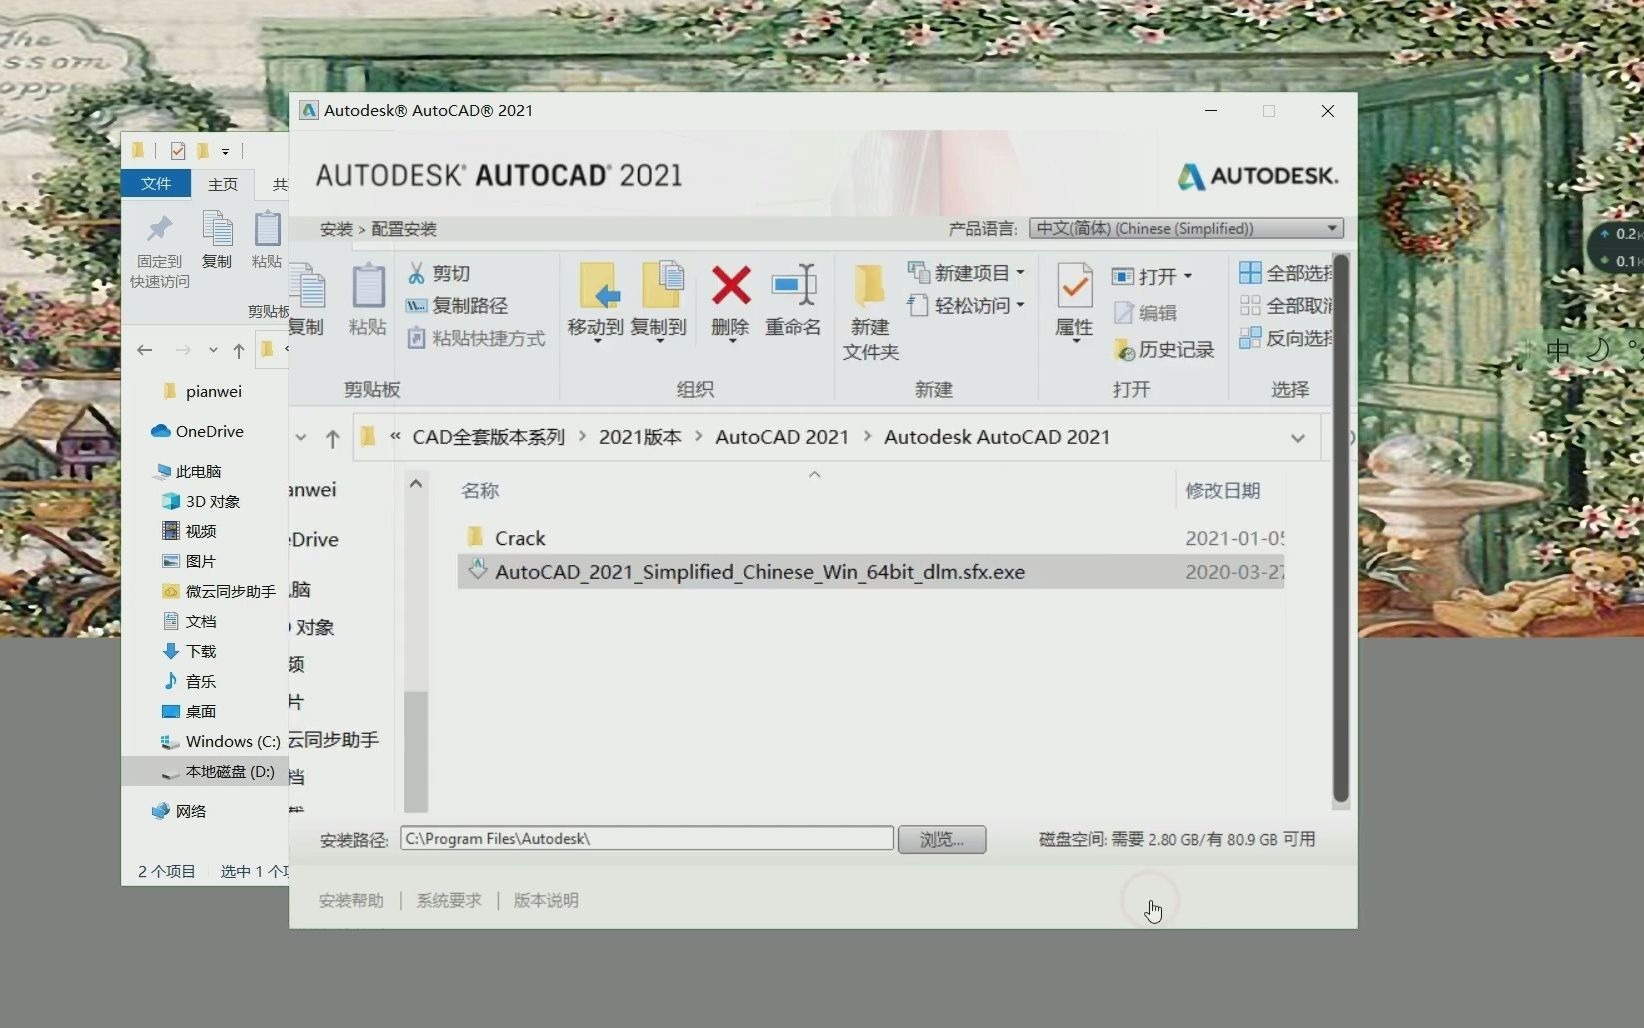Click 2021版本 in breadcrumb path
The height and width of the screenshot is (1028, 1644).
coord(640,437)
